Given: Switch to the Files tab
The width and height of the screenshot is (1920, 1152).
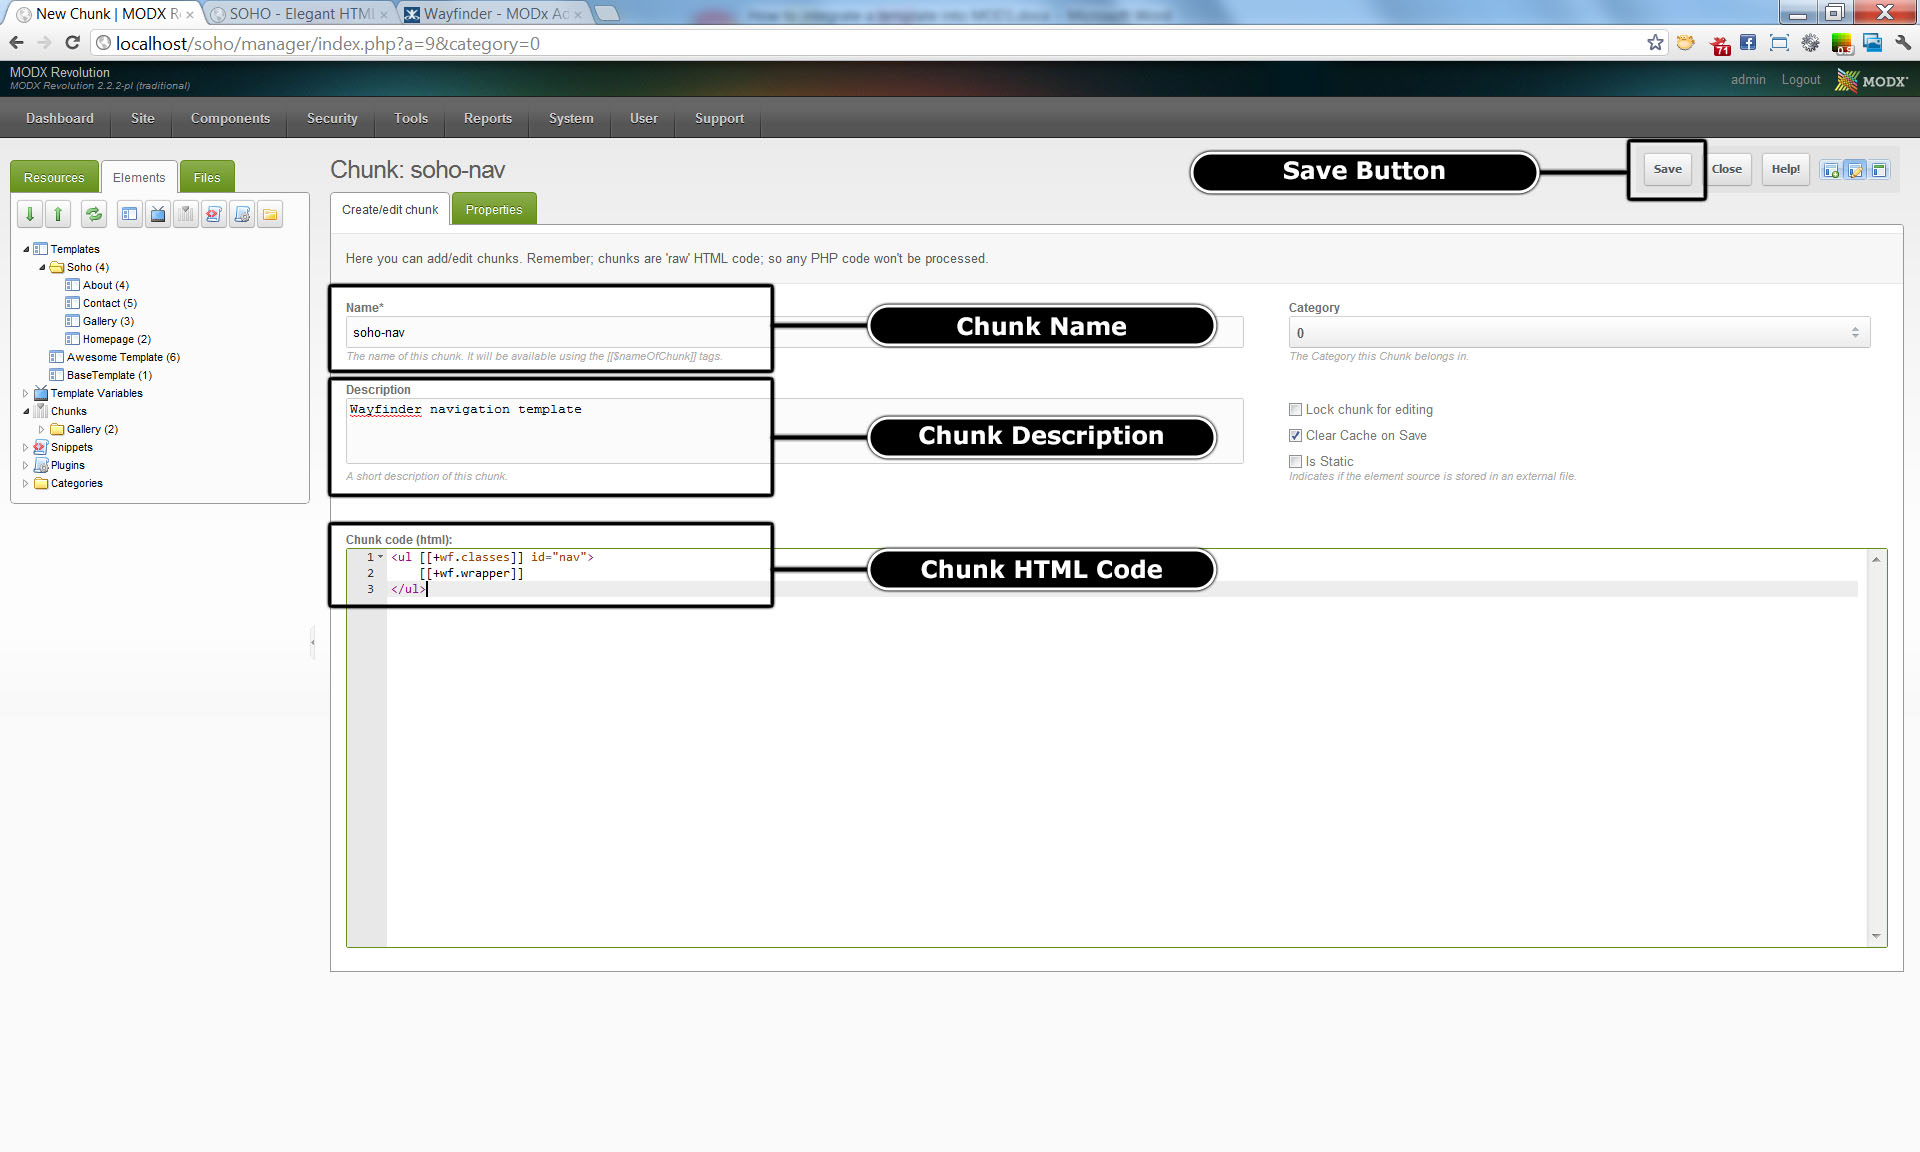Looking at the screenshot, I should pyautogui.click(x=207, y=177).
